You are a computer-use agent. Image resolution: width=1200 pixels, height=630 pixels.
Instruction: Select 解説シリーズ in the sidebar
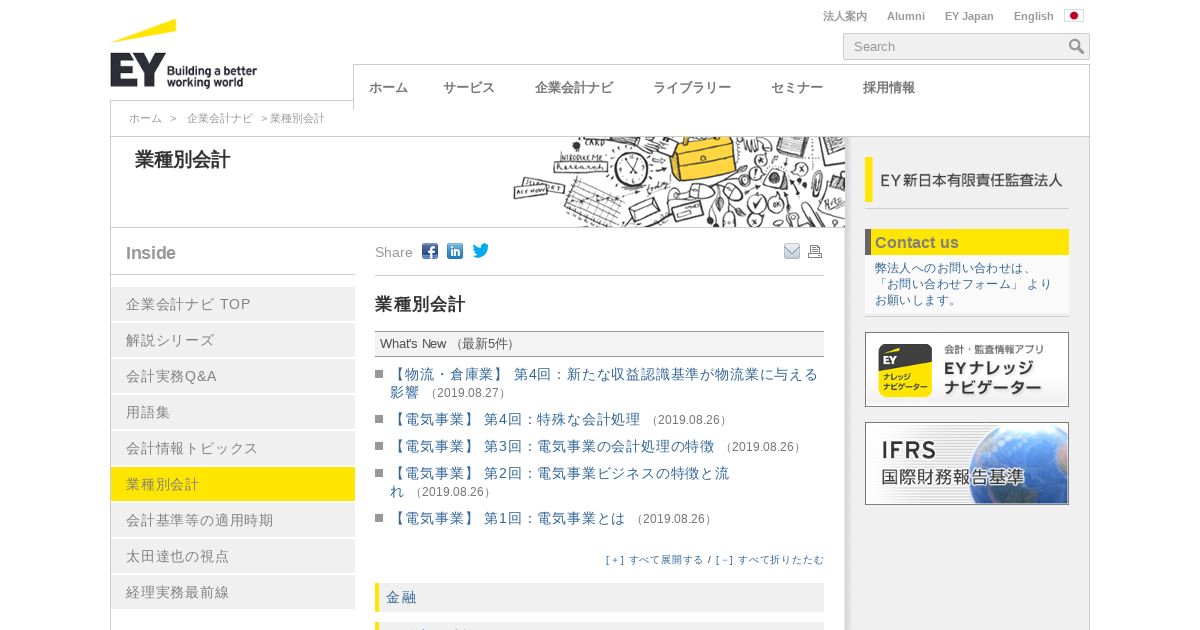(x=232, y=340)
